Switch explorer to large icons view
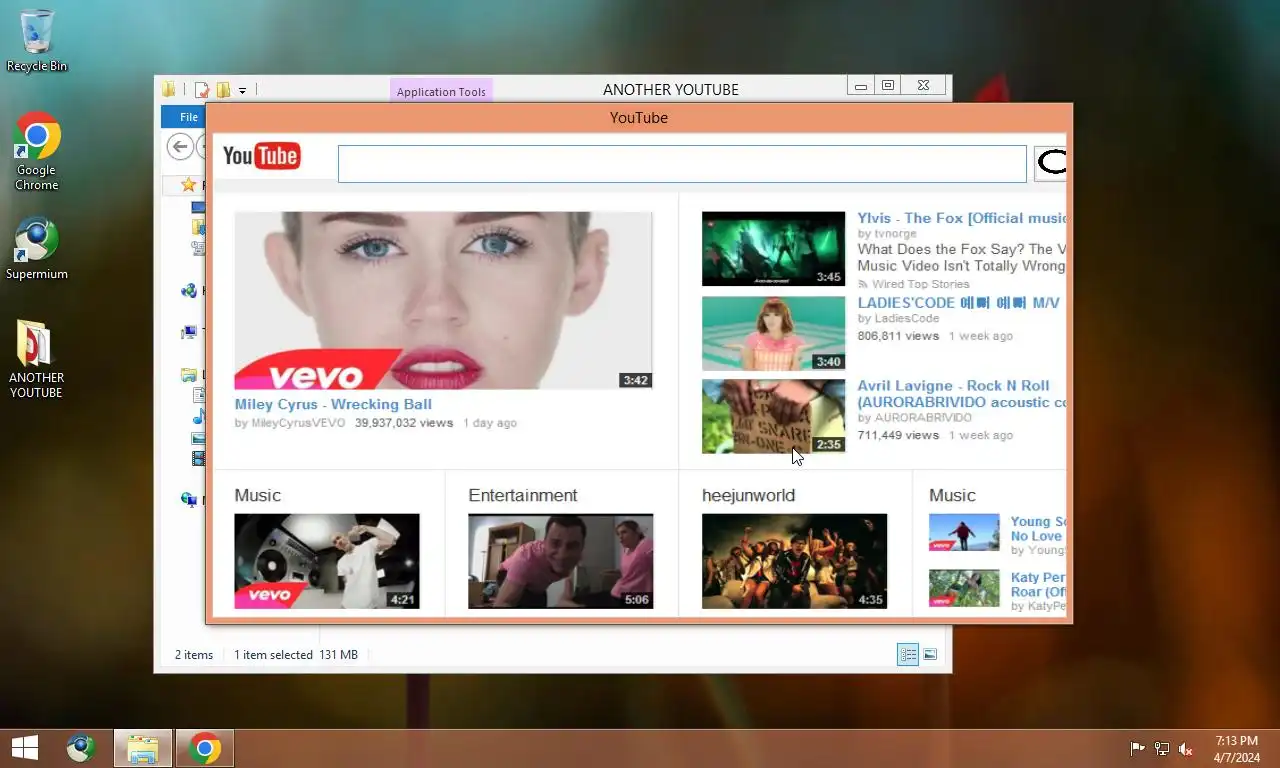 (x=930, y=655)
